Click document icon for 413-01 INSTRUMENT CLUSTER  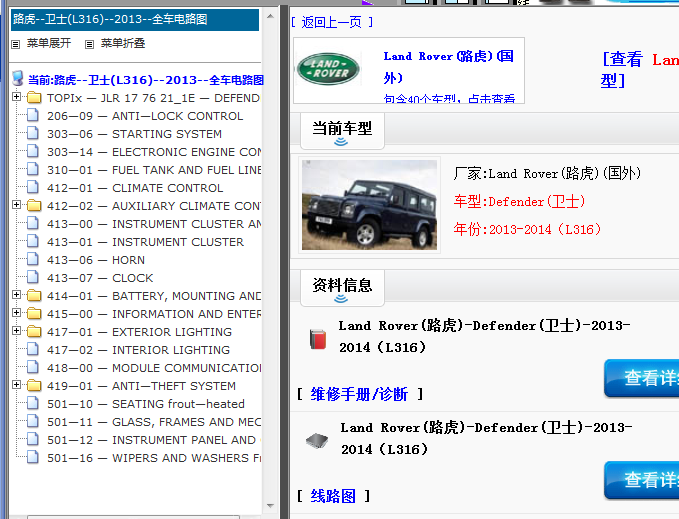coord(32,241)
